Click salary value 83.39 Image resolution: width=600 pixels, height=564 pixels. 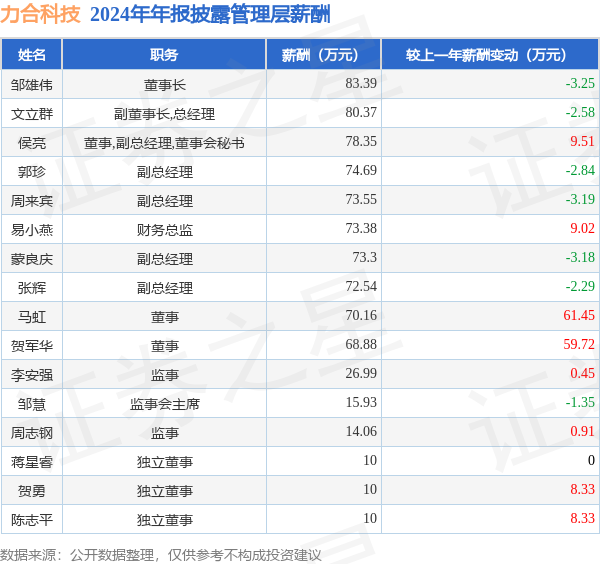click(361, 83)
